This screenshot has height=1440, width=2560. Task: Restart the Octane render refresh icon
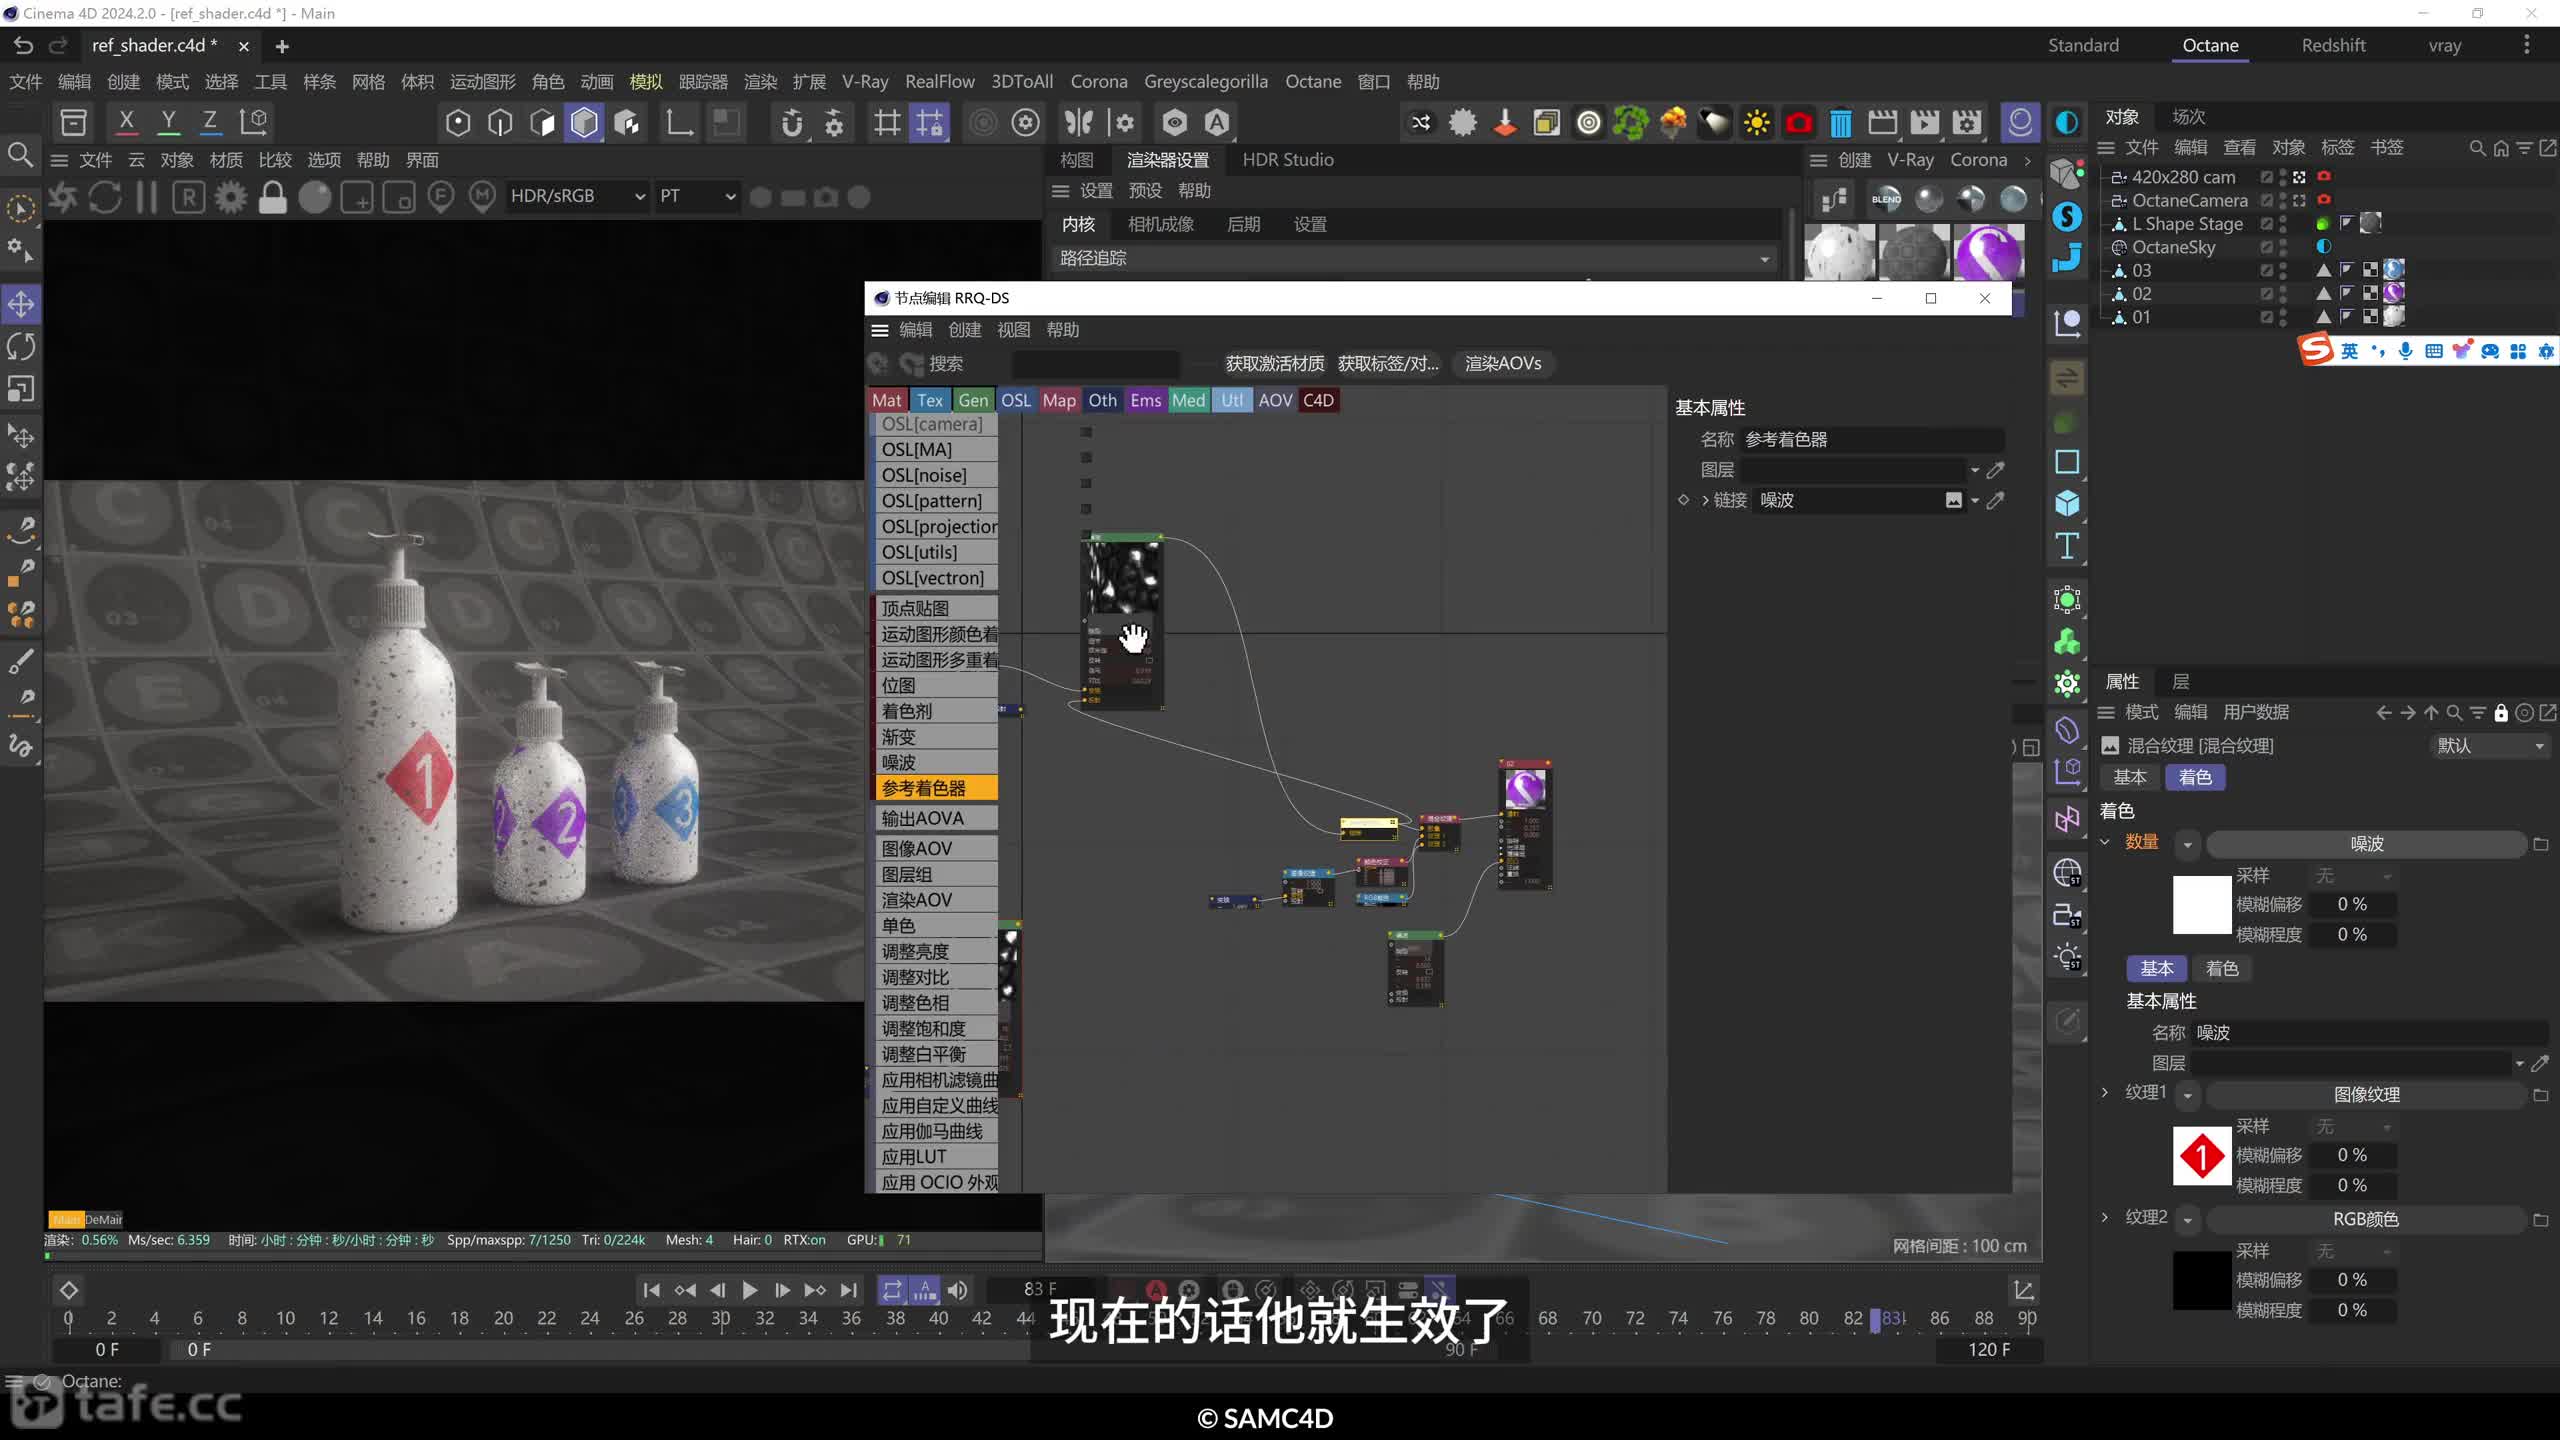[105, 197]
